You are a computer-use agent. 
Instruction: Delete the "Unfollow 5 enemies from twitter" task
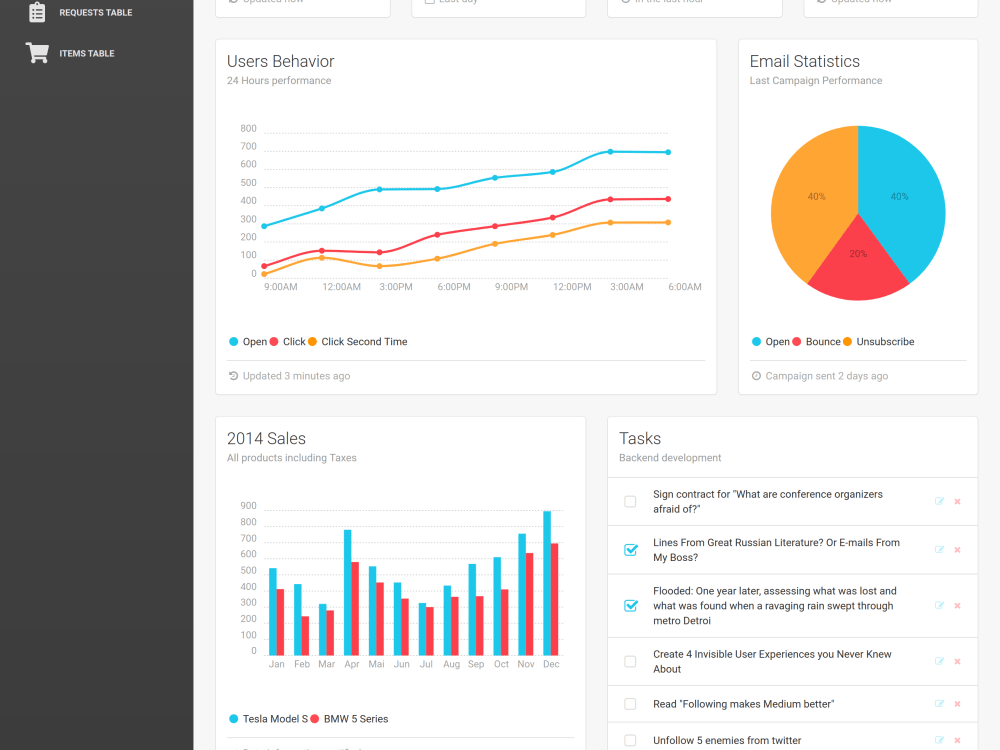tap(957, 740)
